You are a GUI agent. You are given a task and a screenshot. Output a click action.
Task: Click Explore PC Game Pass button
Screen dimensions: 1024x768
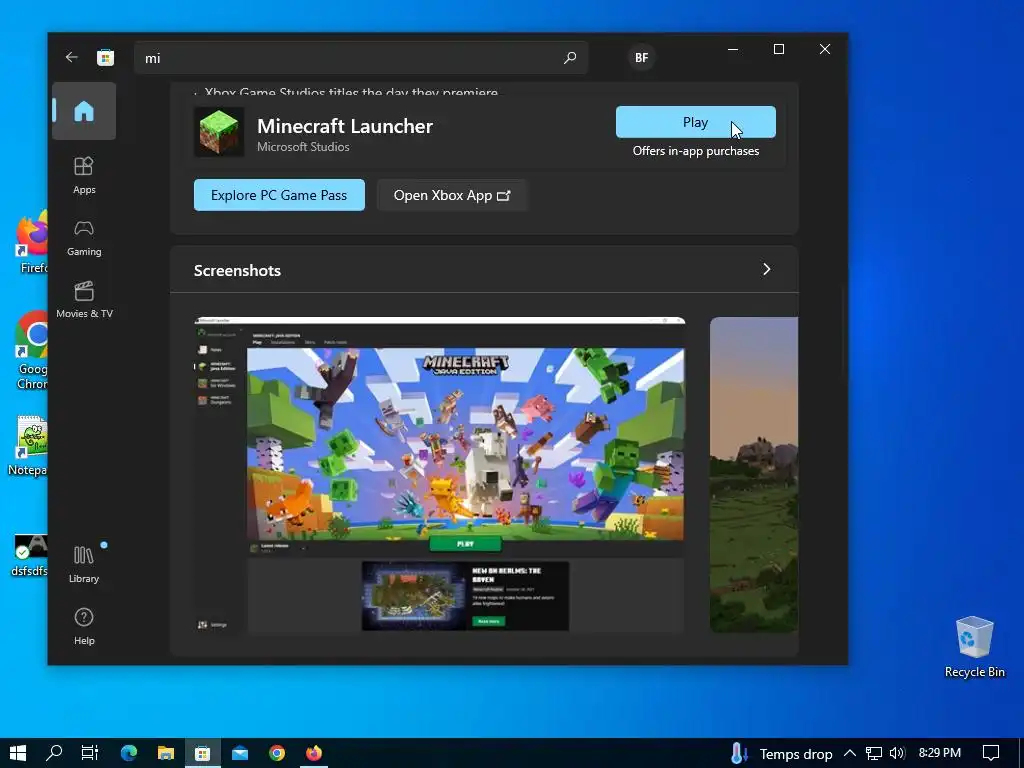(x=279, y=195)
